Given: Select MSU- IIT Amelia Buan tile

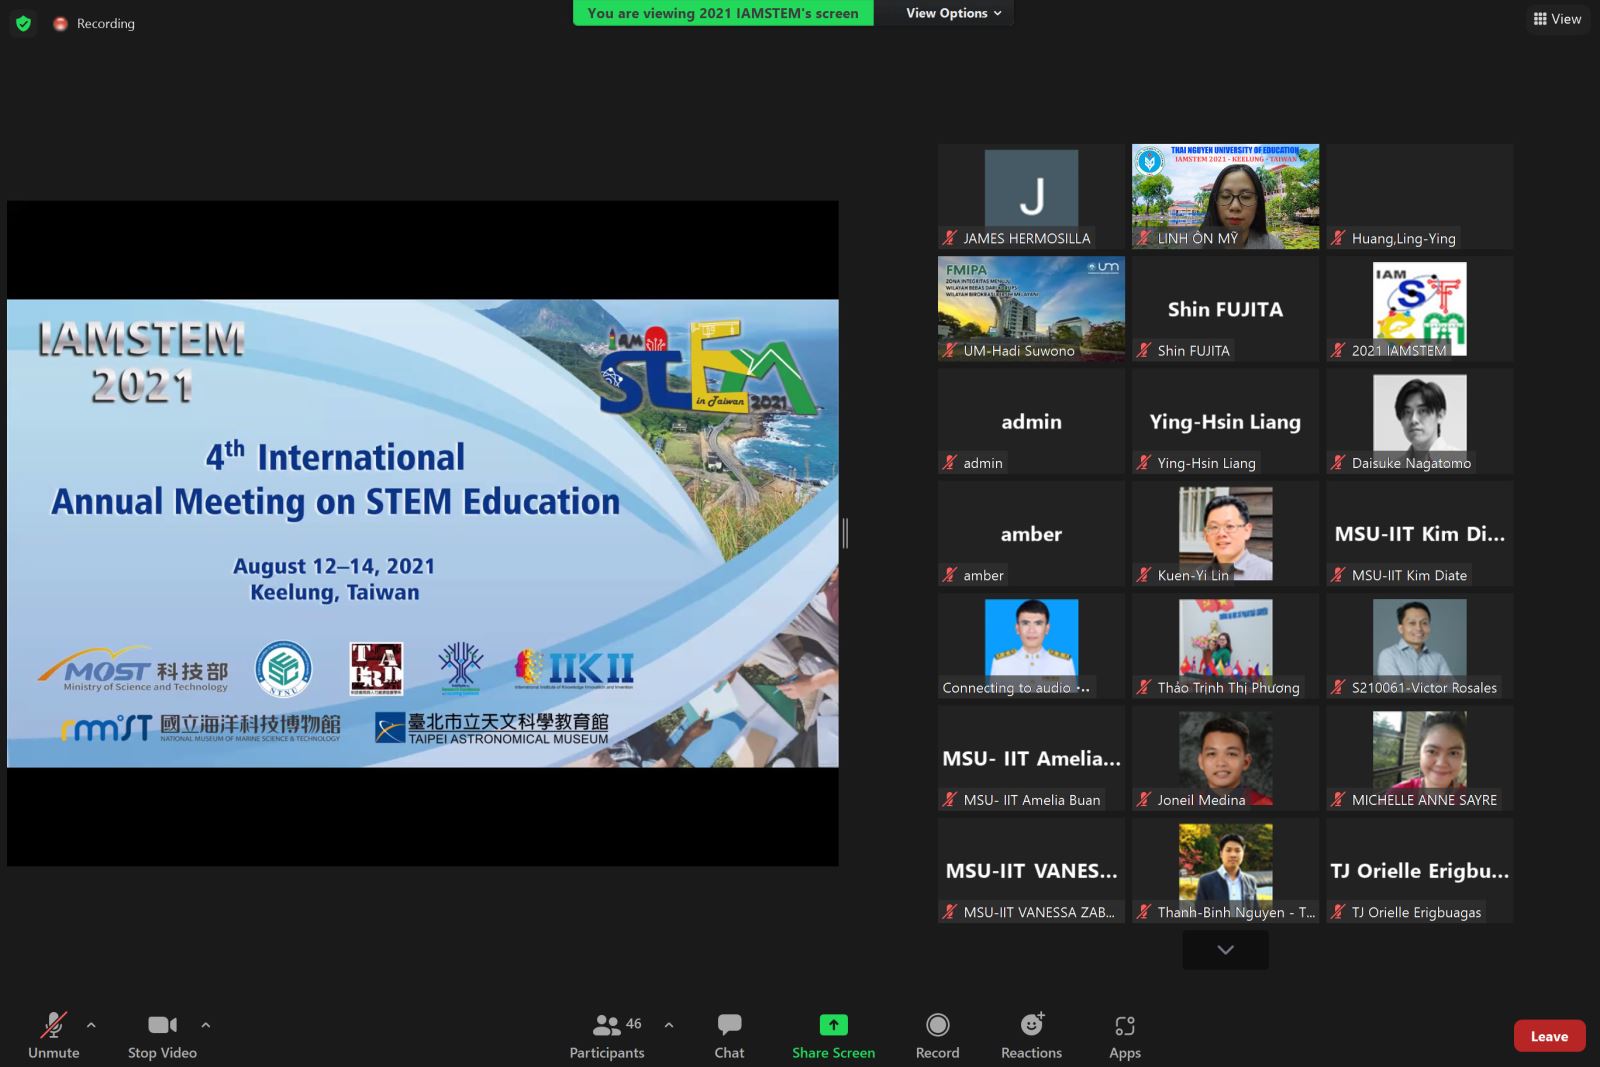Looking at the screenshot, I should 1031,758.
